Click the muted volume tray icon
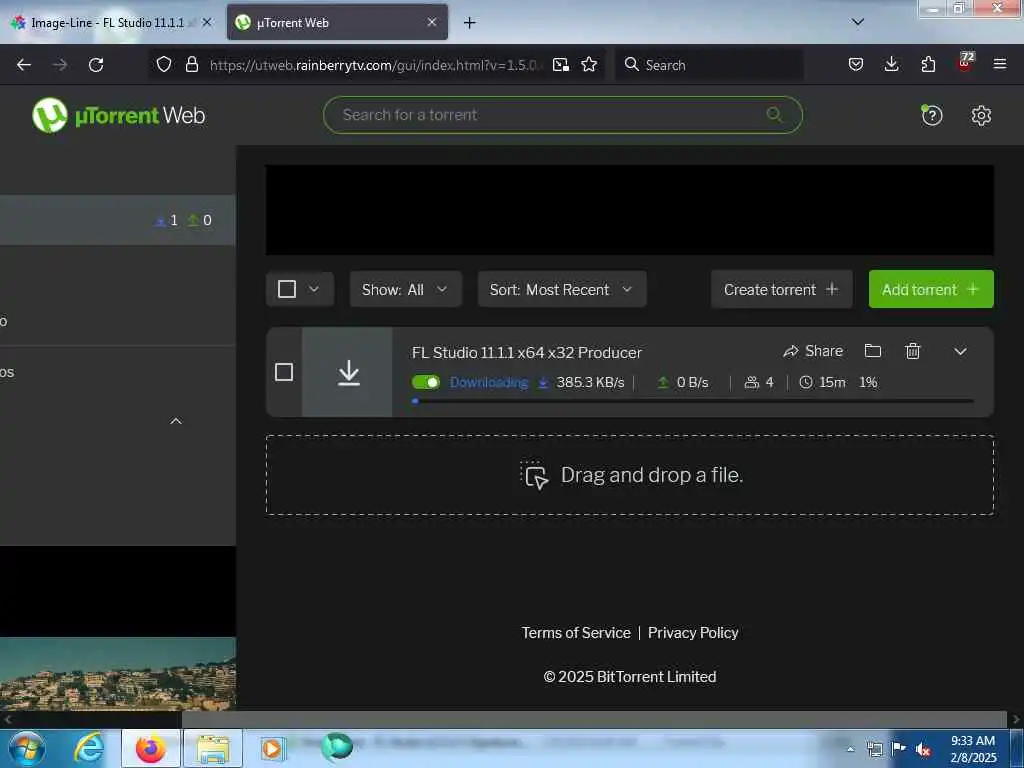 (x=922, y=749)
